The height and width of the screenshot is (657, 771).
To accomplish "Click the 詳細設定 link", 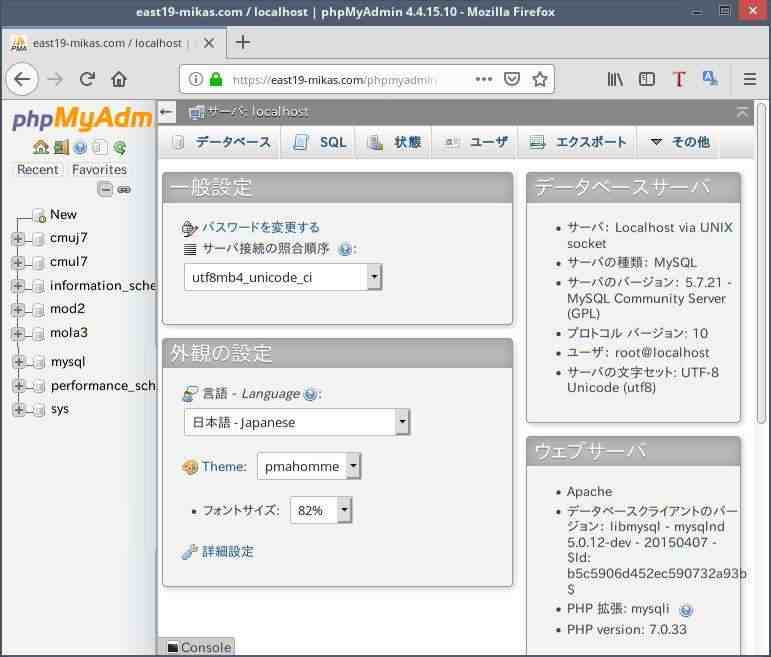I will (227, 552).
